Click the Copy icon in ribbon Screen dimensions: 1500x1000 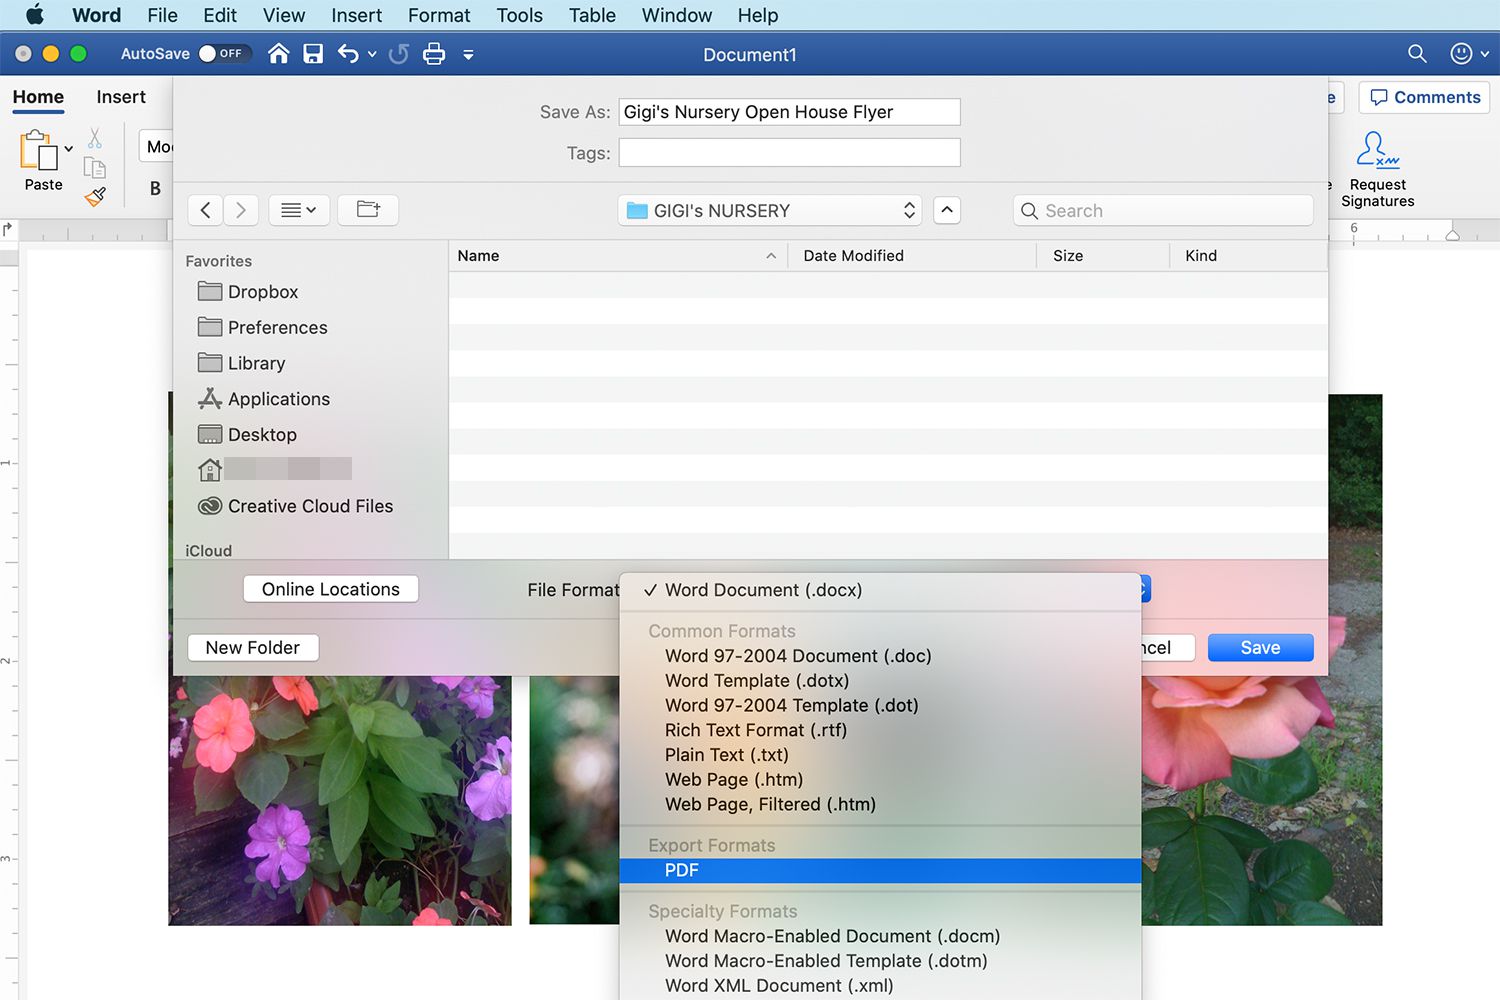coord(95,167)
